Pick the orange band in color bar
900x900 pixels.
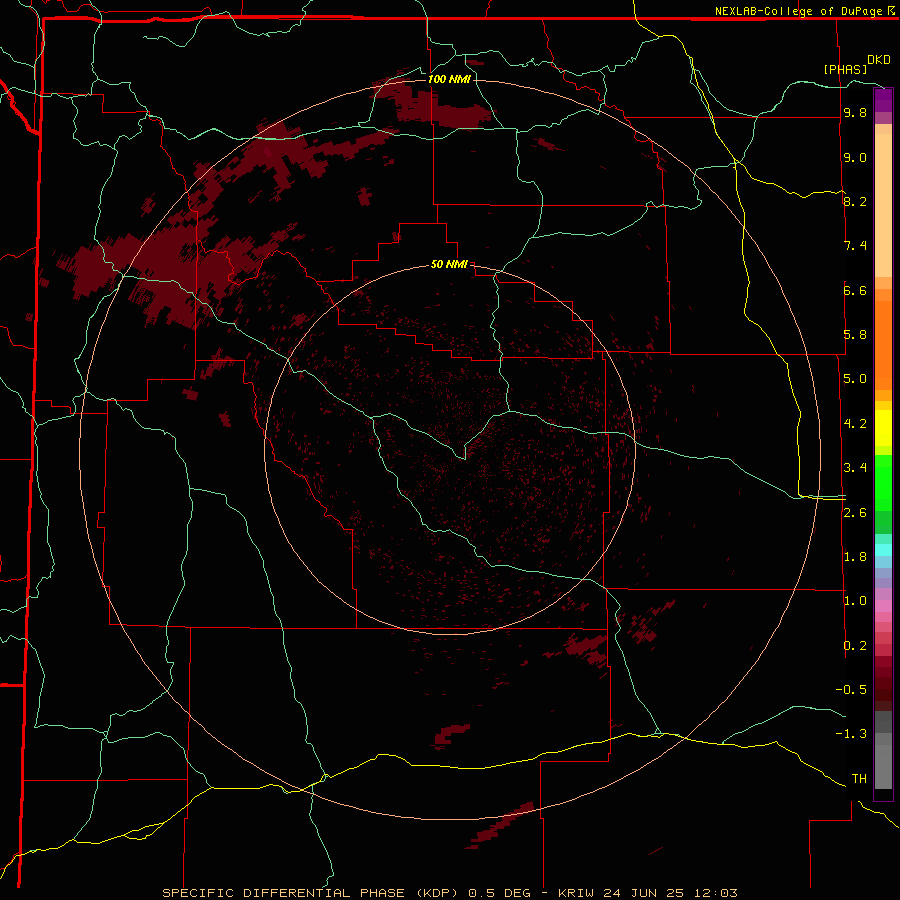883,344
